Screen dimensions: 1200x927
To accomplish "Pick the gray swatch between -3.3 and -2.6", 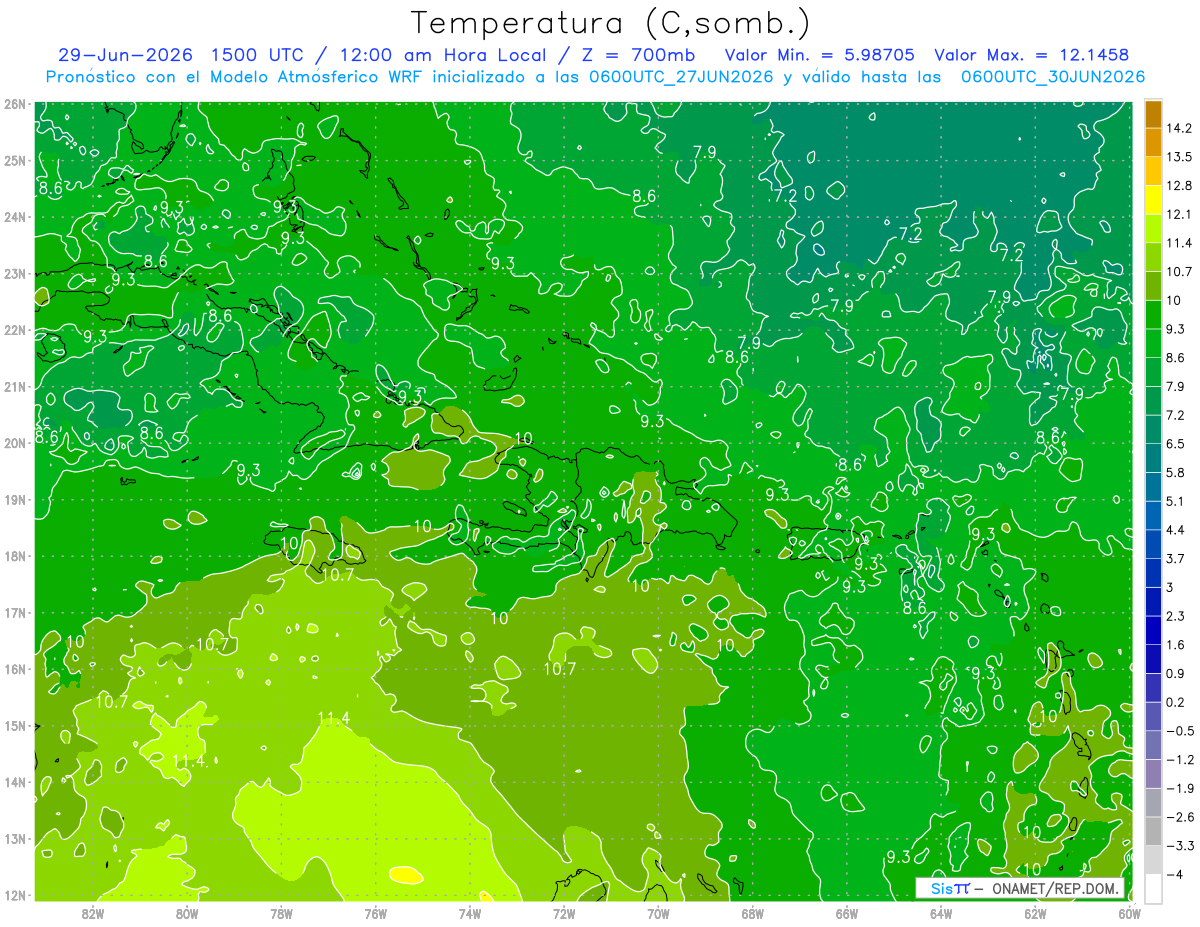I will pos(1153,830).
